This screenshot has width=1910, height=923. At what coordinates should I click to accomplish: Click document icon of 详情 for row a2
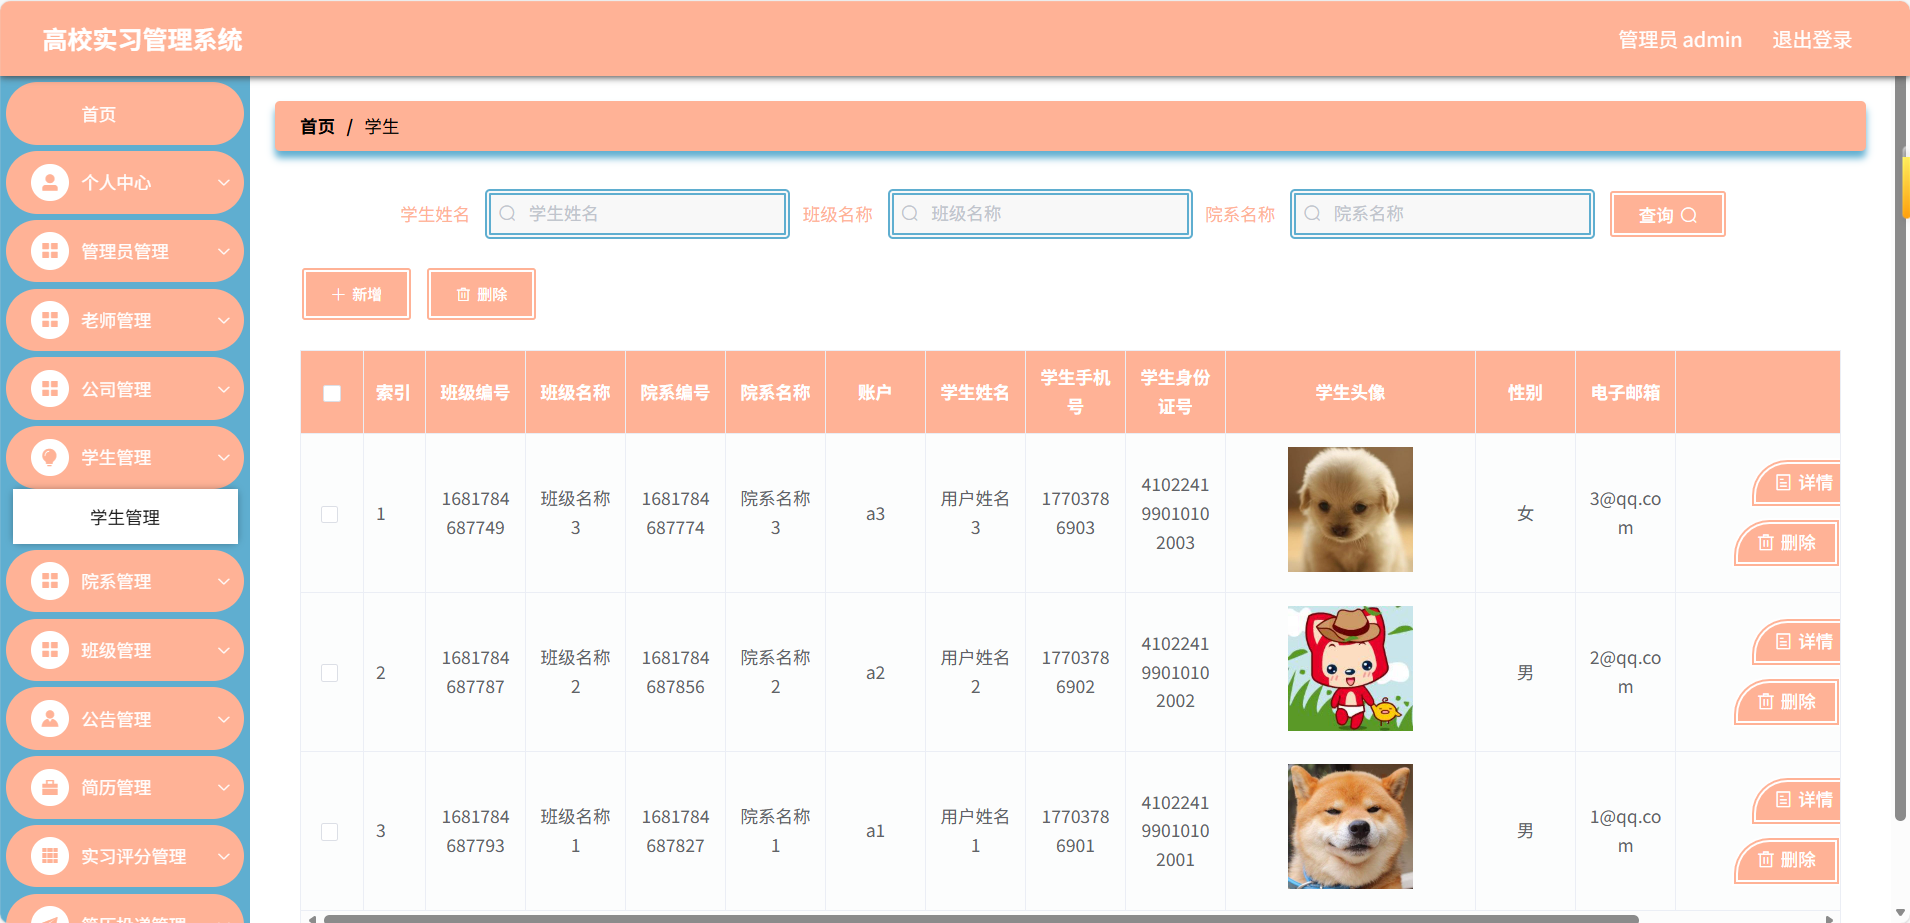click(x=1783, y=642)
